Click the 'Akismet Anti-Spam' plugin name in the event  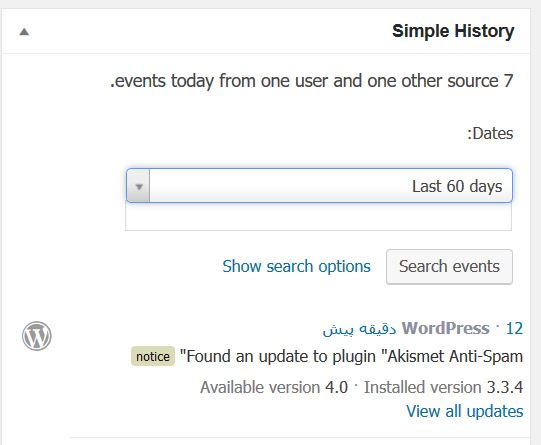pyautogui.click(x=455, y=356)
